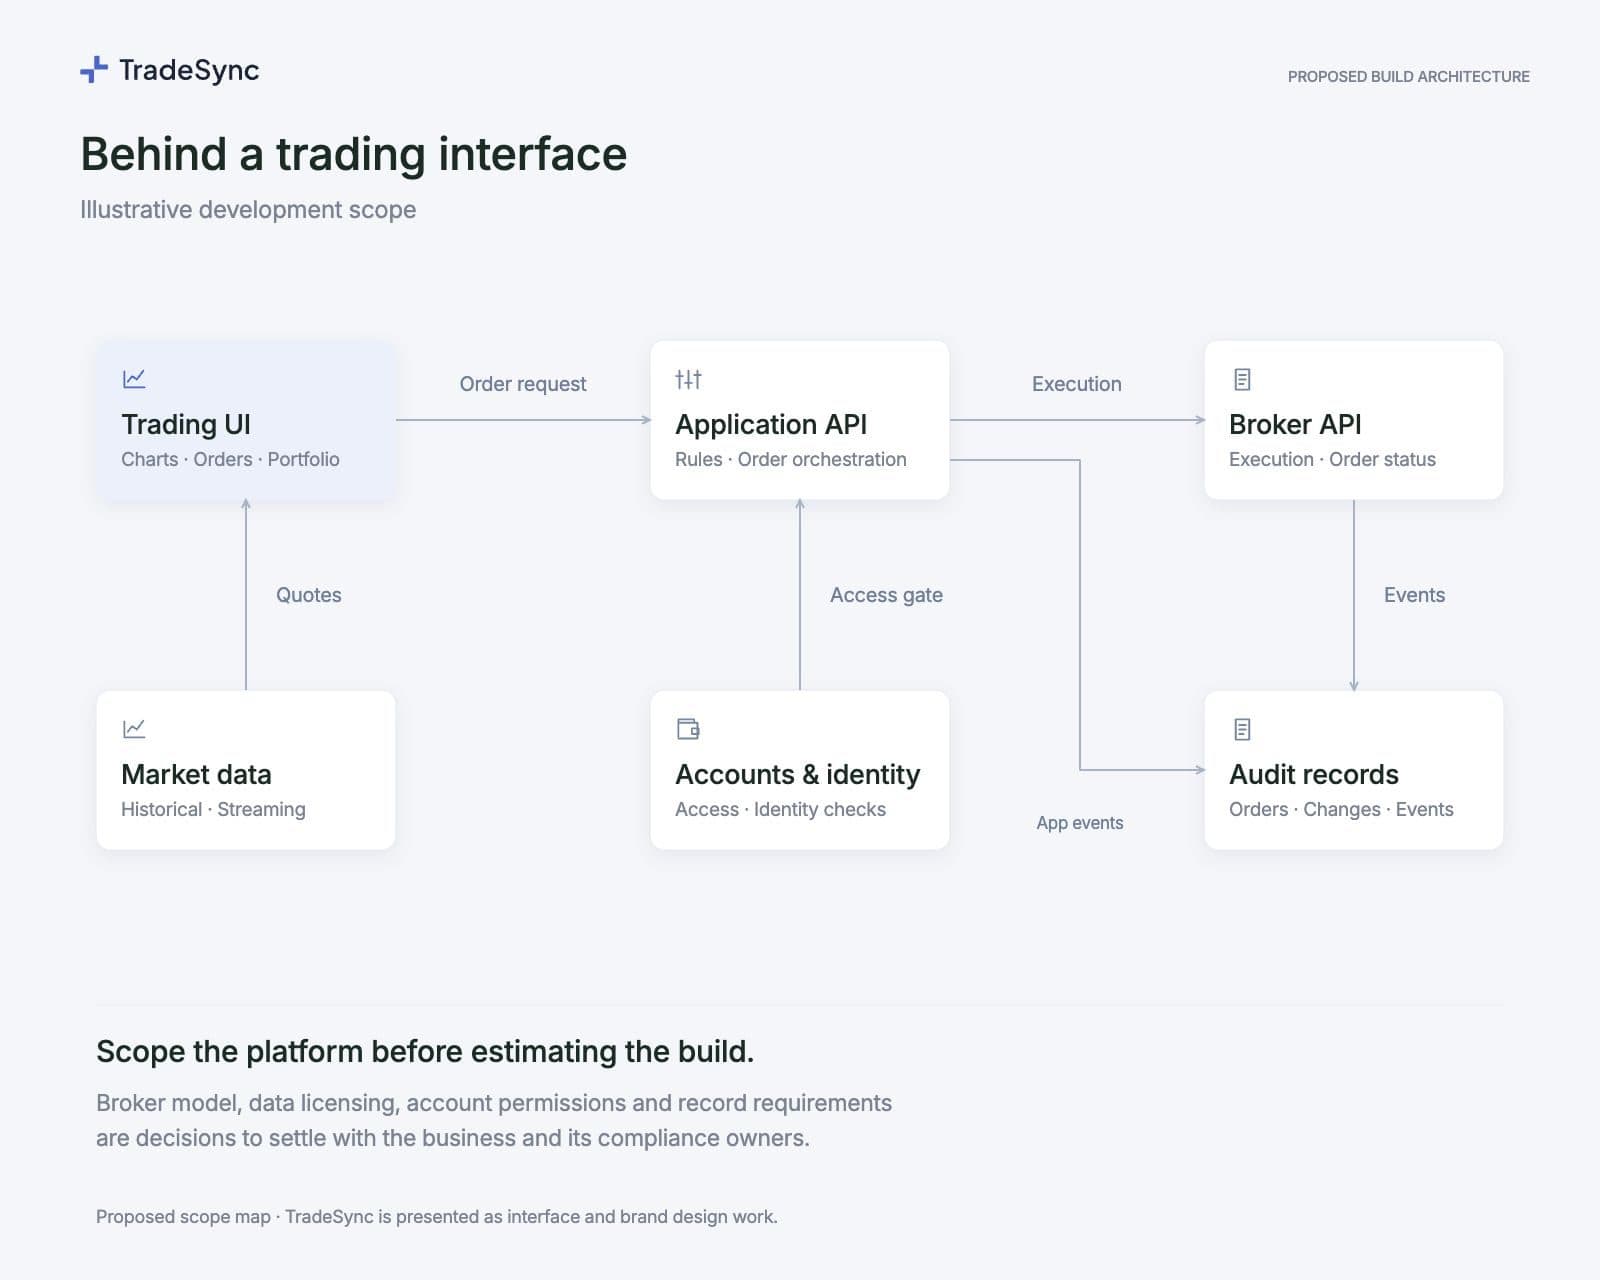Click the 'App events' connector label
Screen dimensions: 1600x1280
[x=1080, y=823]
